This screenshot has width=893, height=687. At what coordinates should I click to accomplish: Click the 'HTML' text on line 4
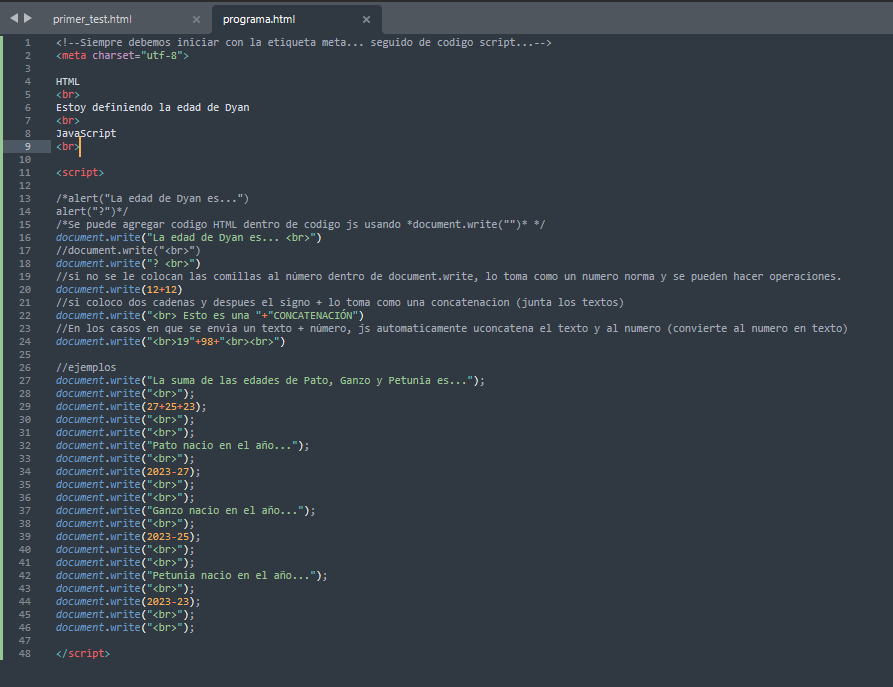click(x=68, y=81)
